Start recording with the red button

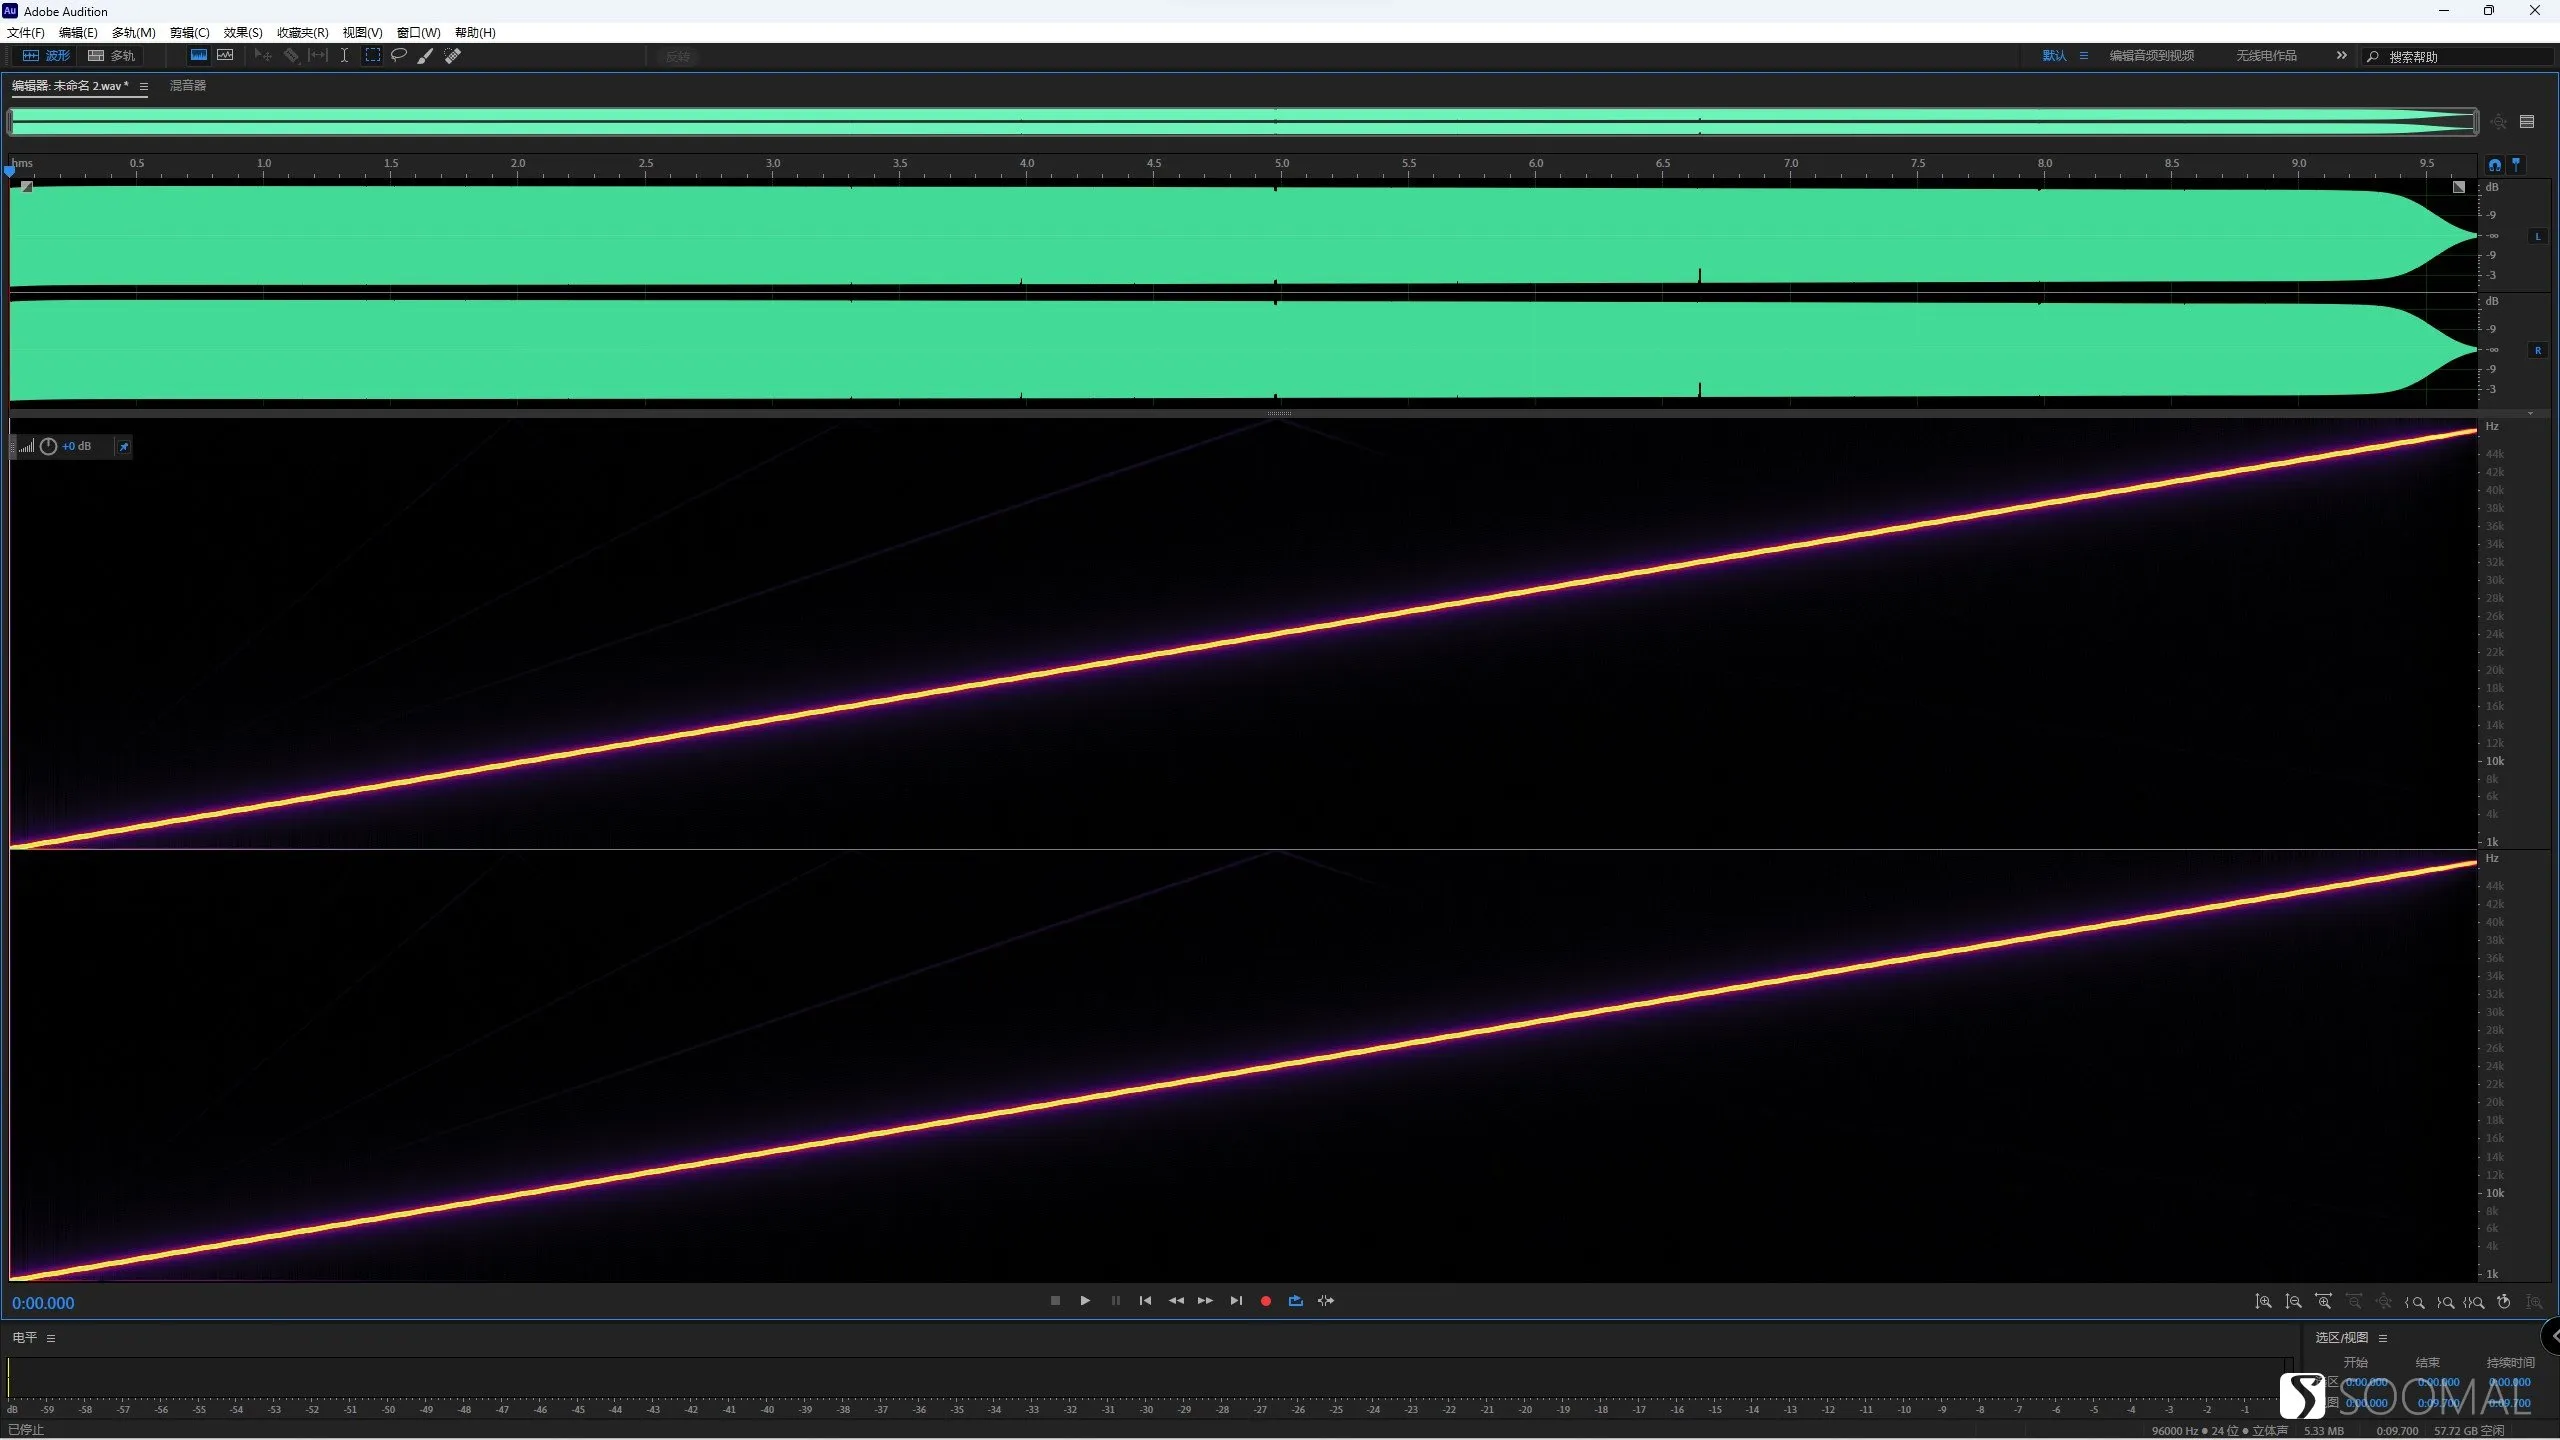coord(1266,1301)
